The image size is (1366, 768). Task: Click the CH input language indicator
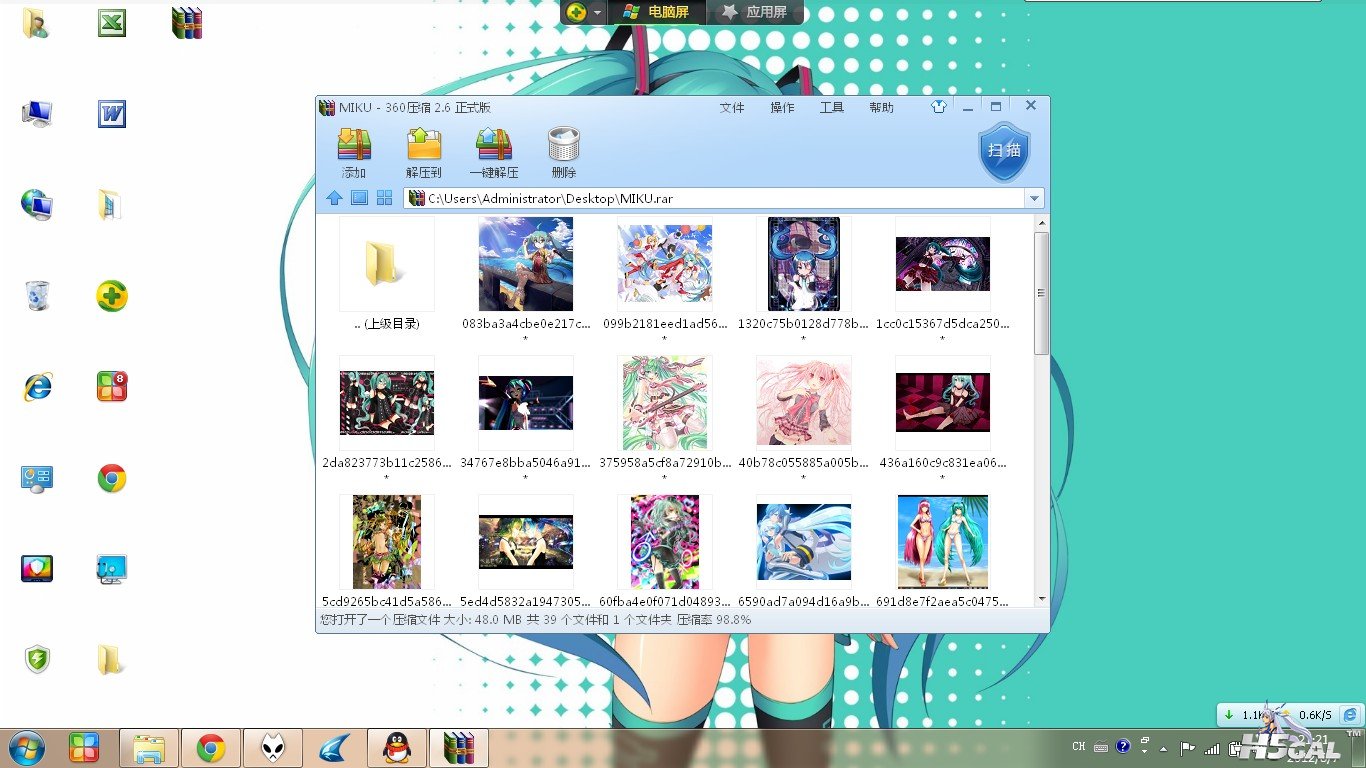tap(1078, 747)
